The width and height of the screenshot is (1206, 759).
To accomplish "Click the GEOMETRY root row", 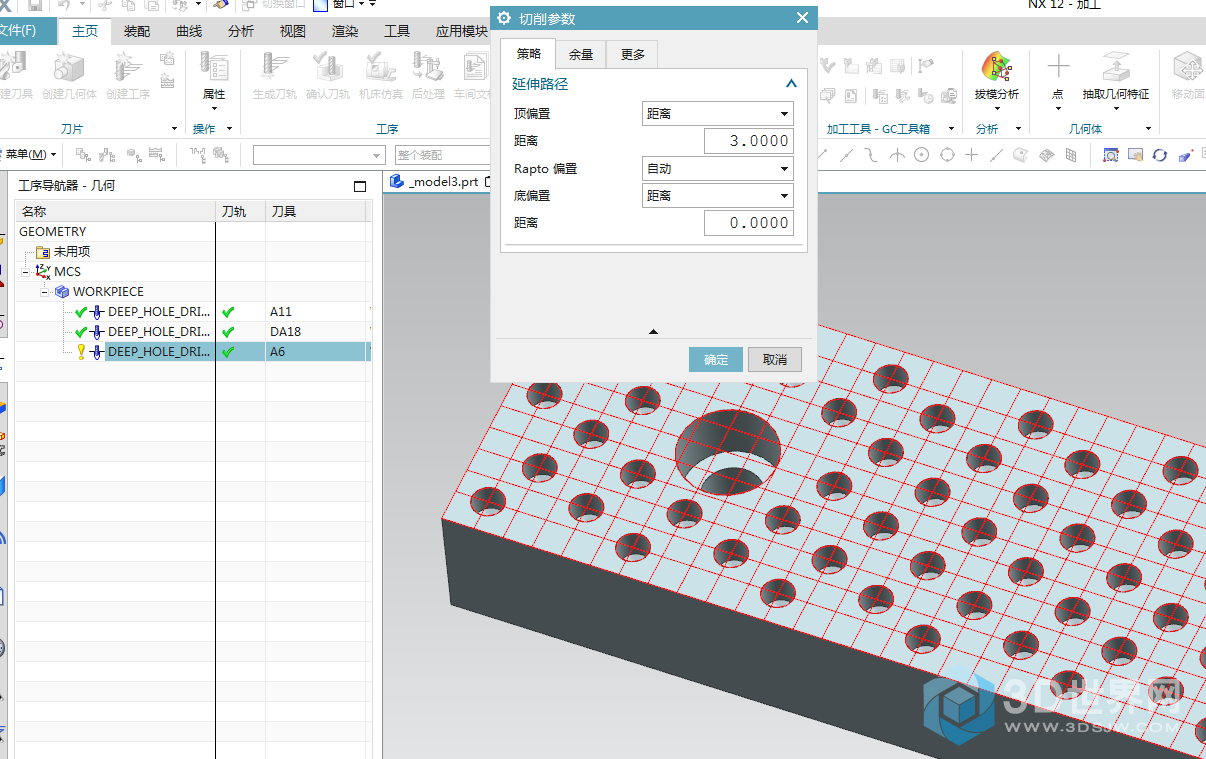I will point(193,232).
